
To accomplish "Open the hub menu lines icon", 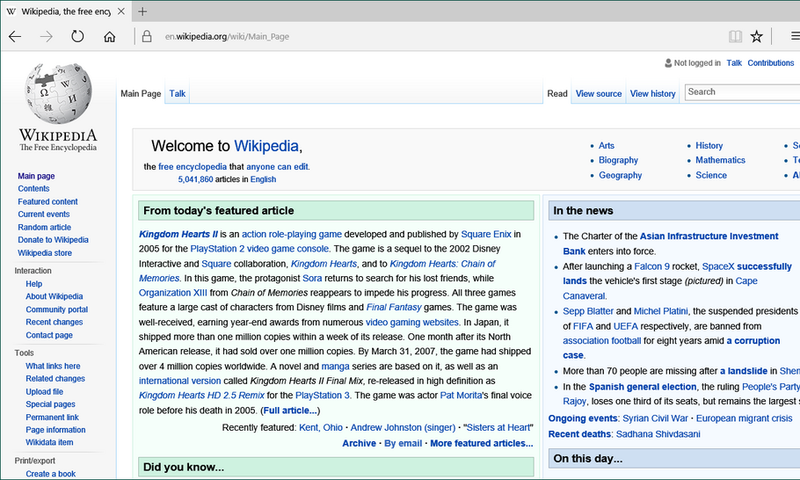I will coord(795,36).
